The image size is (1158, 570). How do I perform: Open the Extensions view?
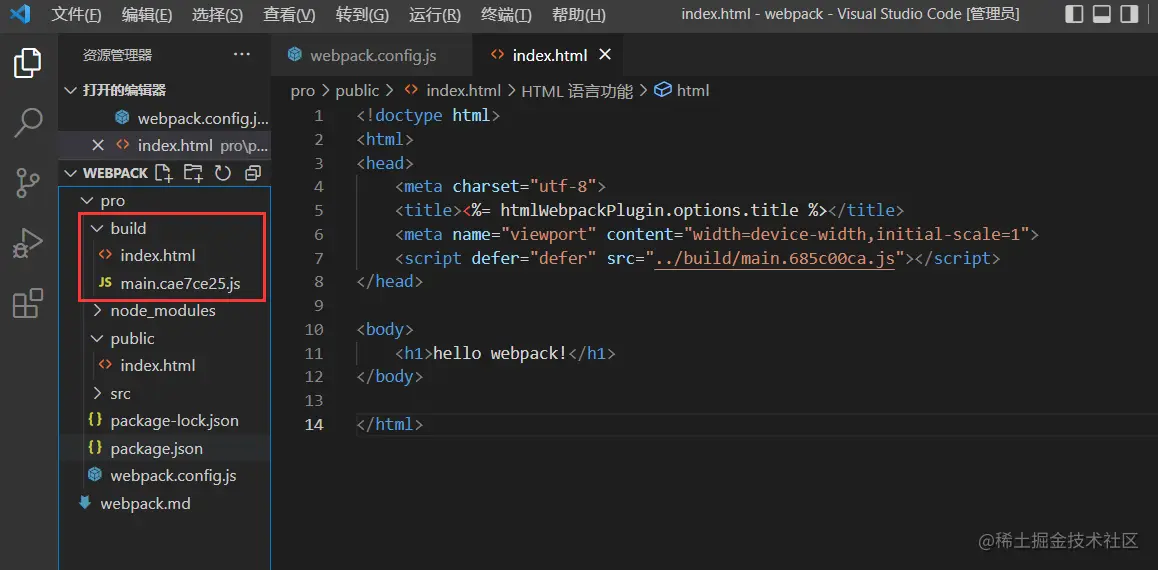(28, 303)
